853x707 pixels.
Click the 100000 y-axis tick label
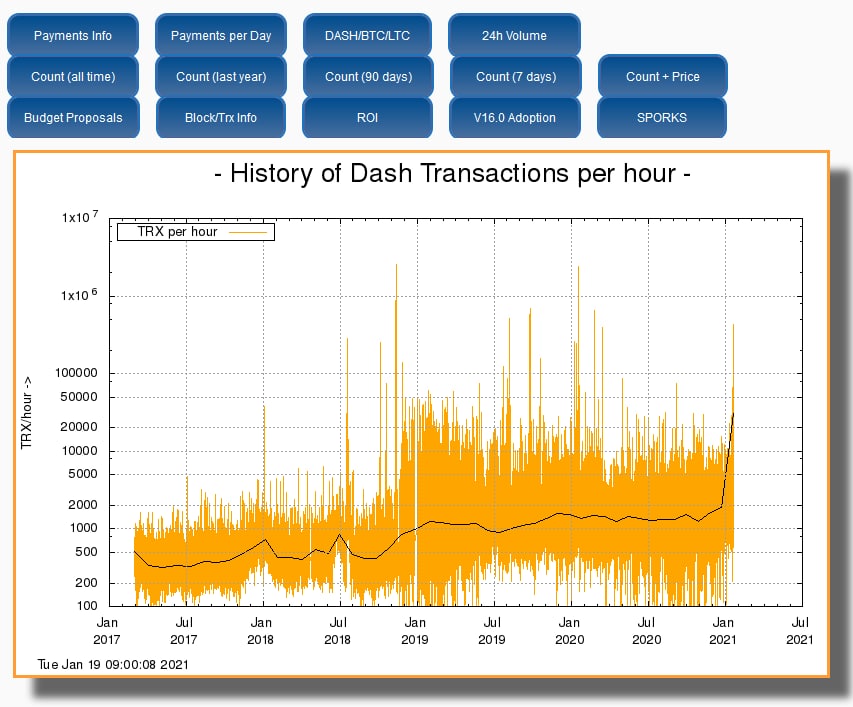(76, 373)
